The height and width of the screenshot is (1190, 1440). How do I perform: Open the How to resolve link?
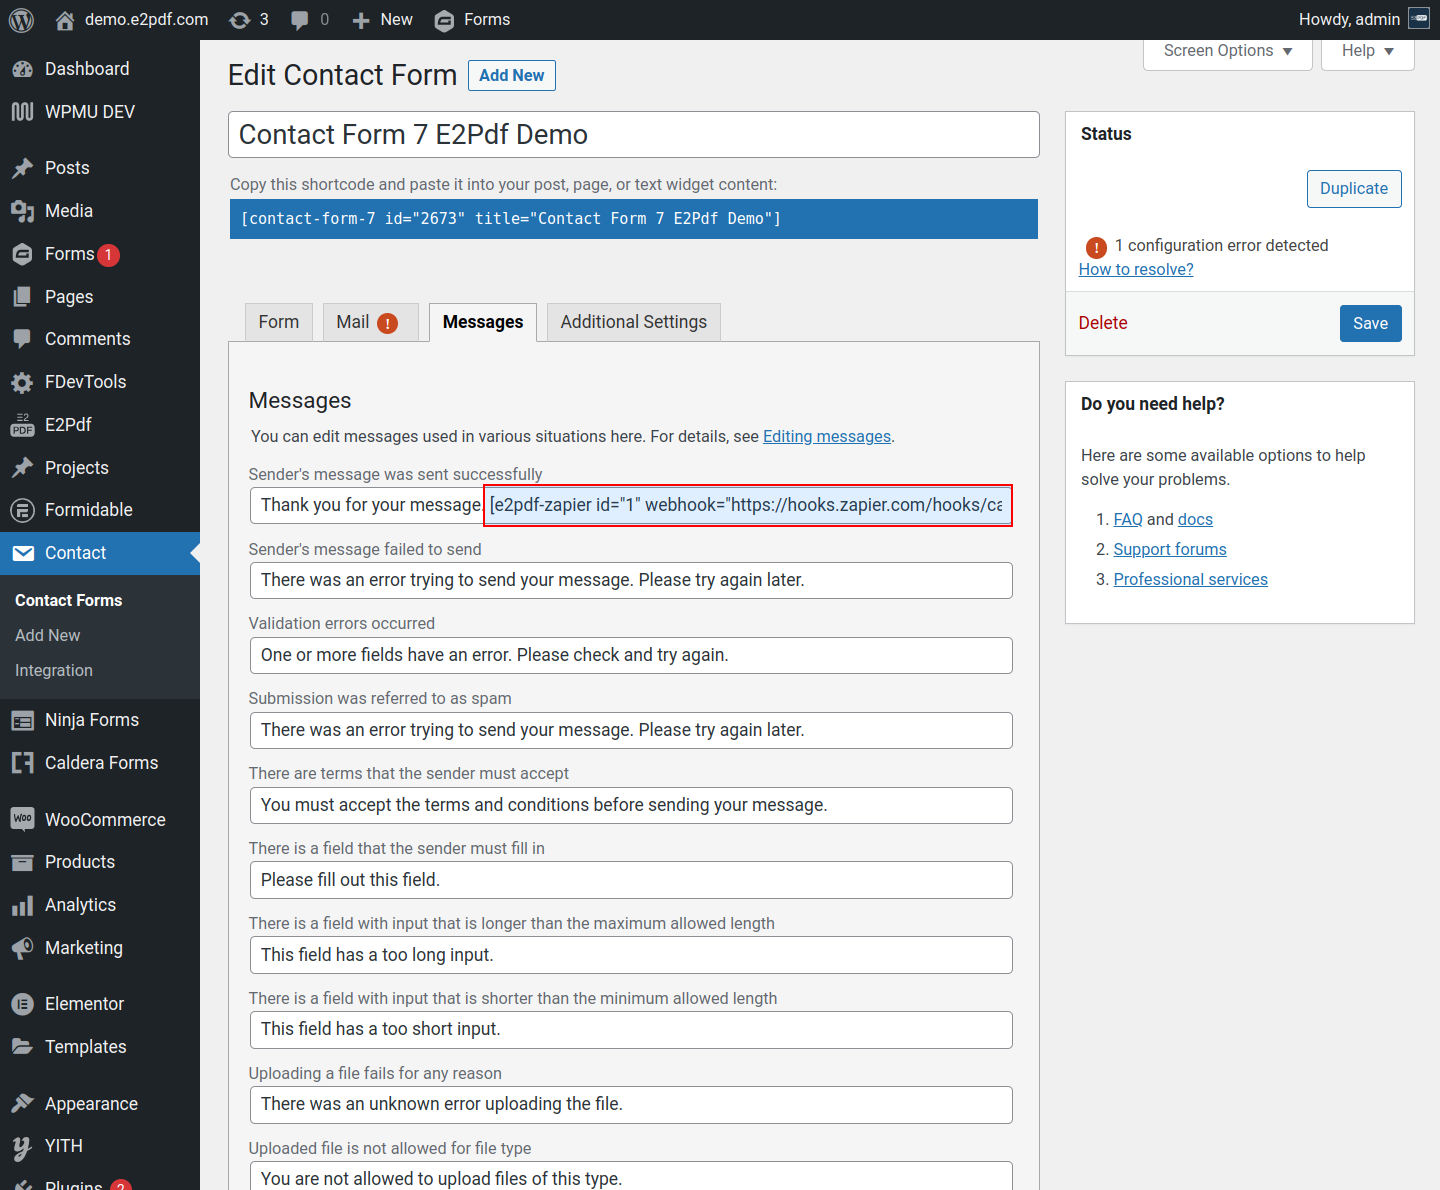pos(1135,270)
